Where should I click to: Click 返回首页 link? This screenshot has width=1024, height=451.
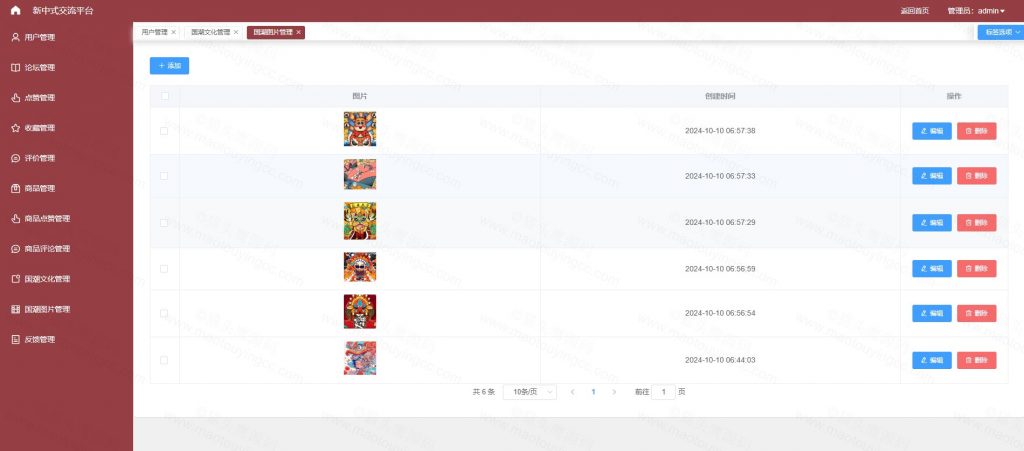[x=914, y=11]
